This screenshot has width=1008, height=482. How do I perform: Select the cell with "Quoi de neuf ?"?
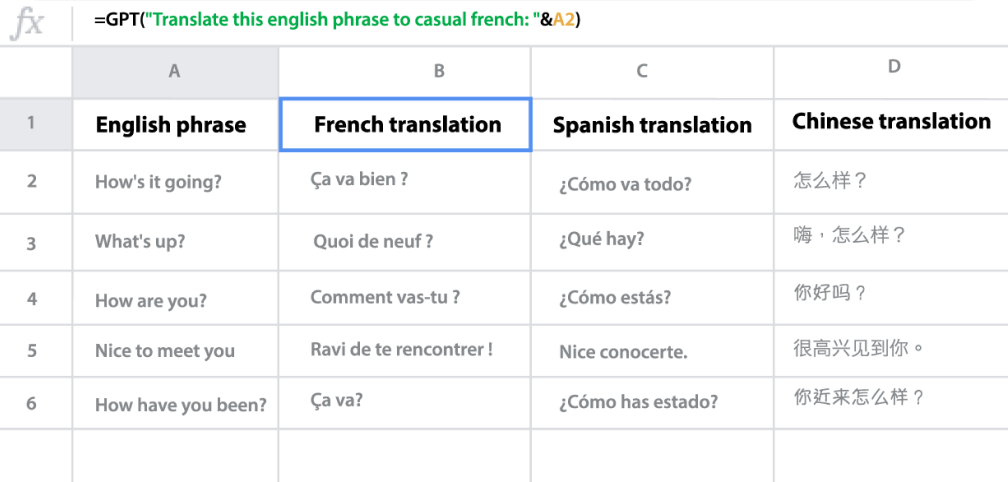tap(404, 242)
